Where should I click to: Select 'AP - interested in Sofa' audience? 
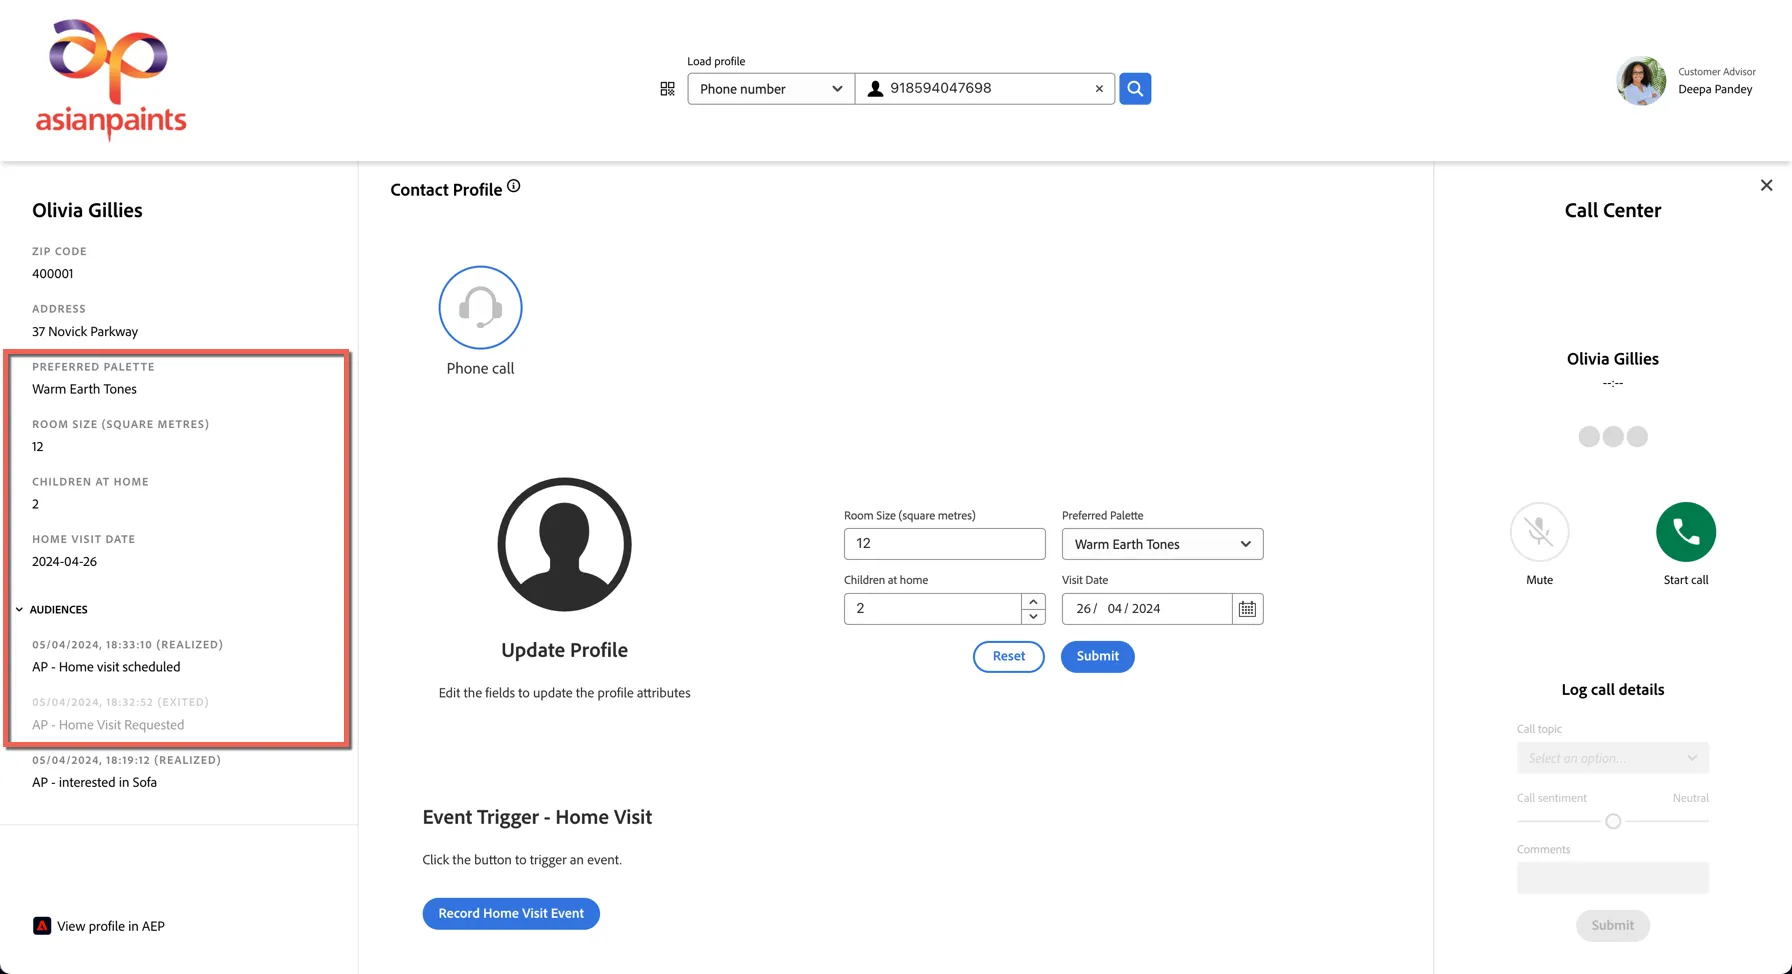(94, 782)
